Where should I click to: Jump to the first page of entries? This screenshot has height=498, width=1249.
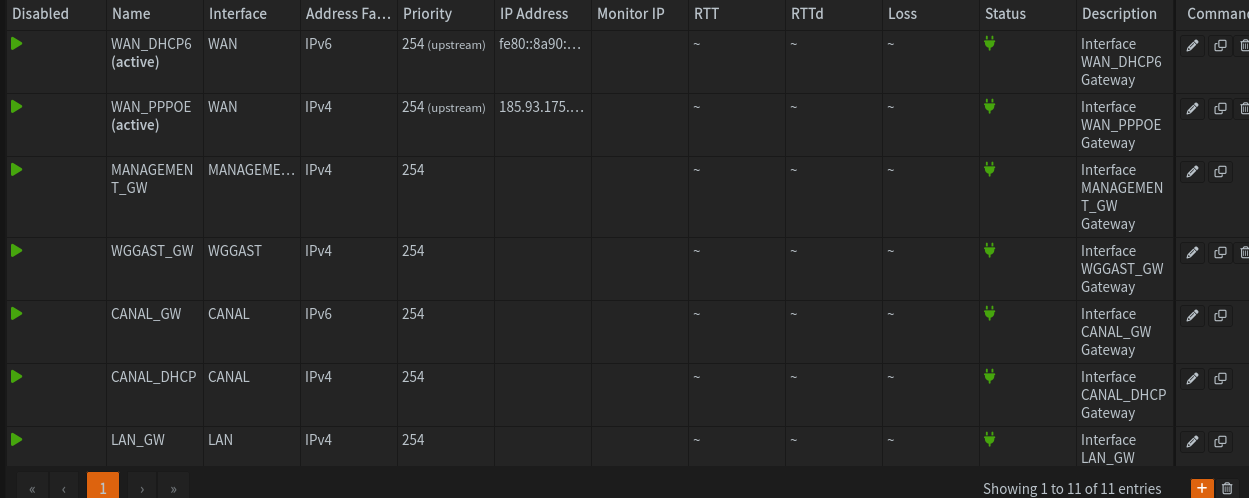pos(32,488)
